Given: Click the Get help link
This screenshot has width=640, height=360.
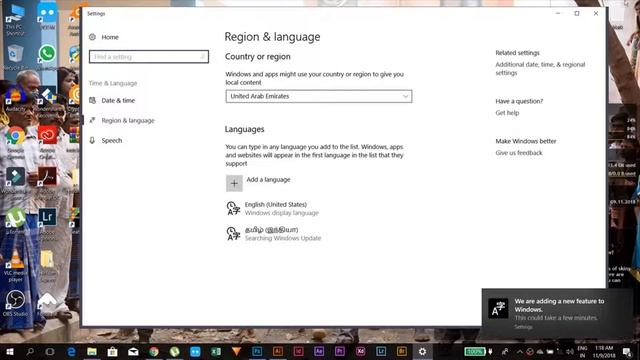Looking at the screenshot, I should coord(507,113).
